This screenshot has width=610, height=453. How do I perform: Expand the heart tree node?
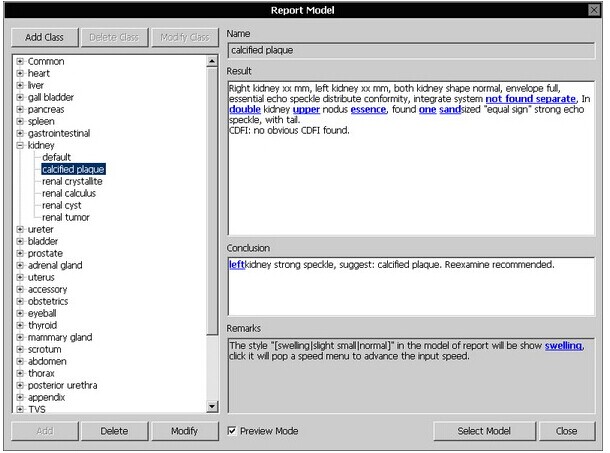click(x=20, y=74)
